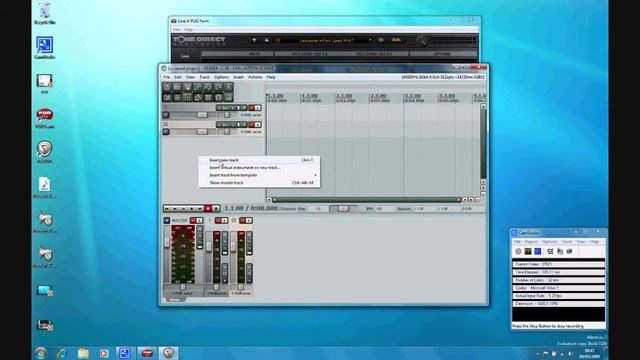
Task: Click transport go-to-start button
Action: tap(167, 209)
